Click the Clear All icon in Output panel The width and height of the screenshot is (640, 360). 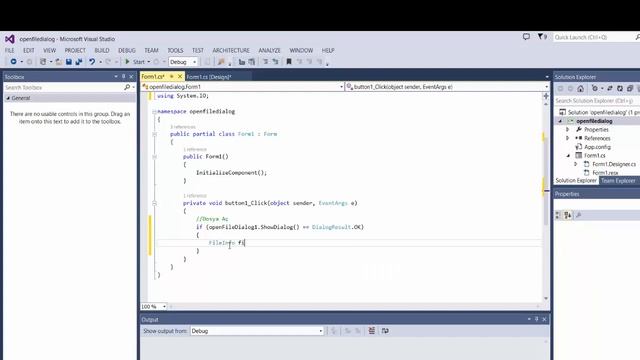[371, 331]
